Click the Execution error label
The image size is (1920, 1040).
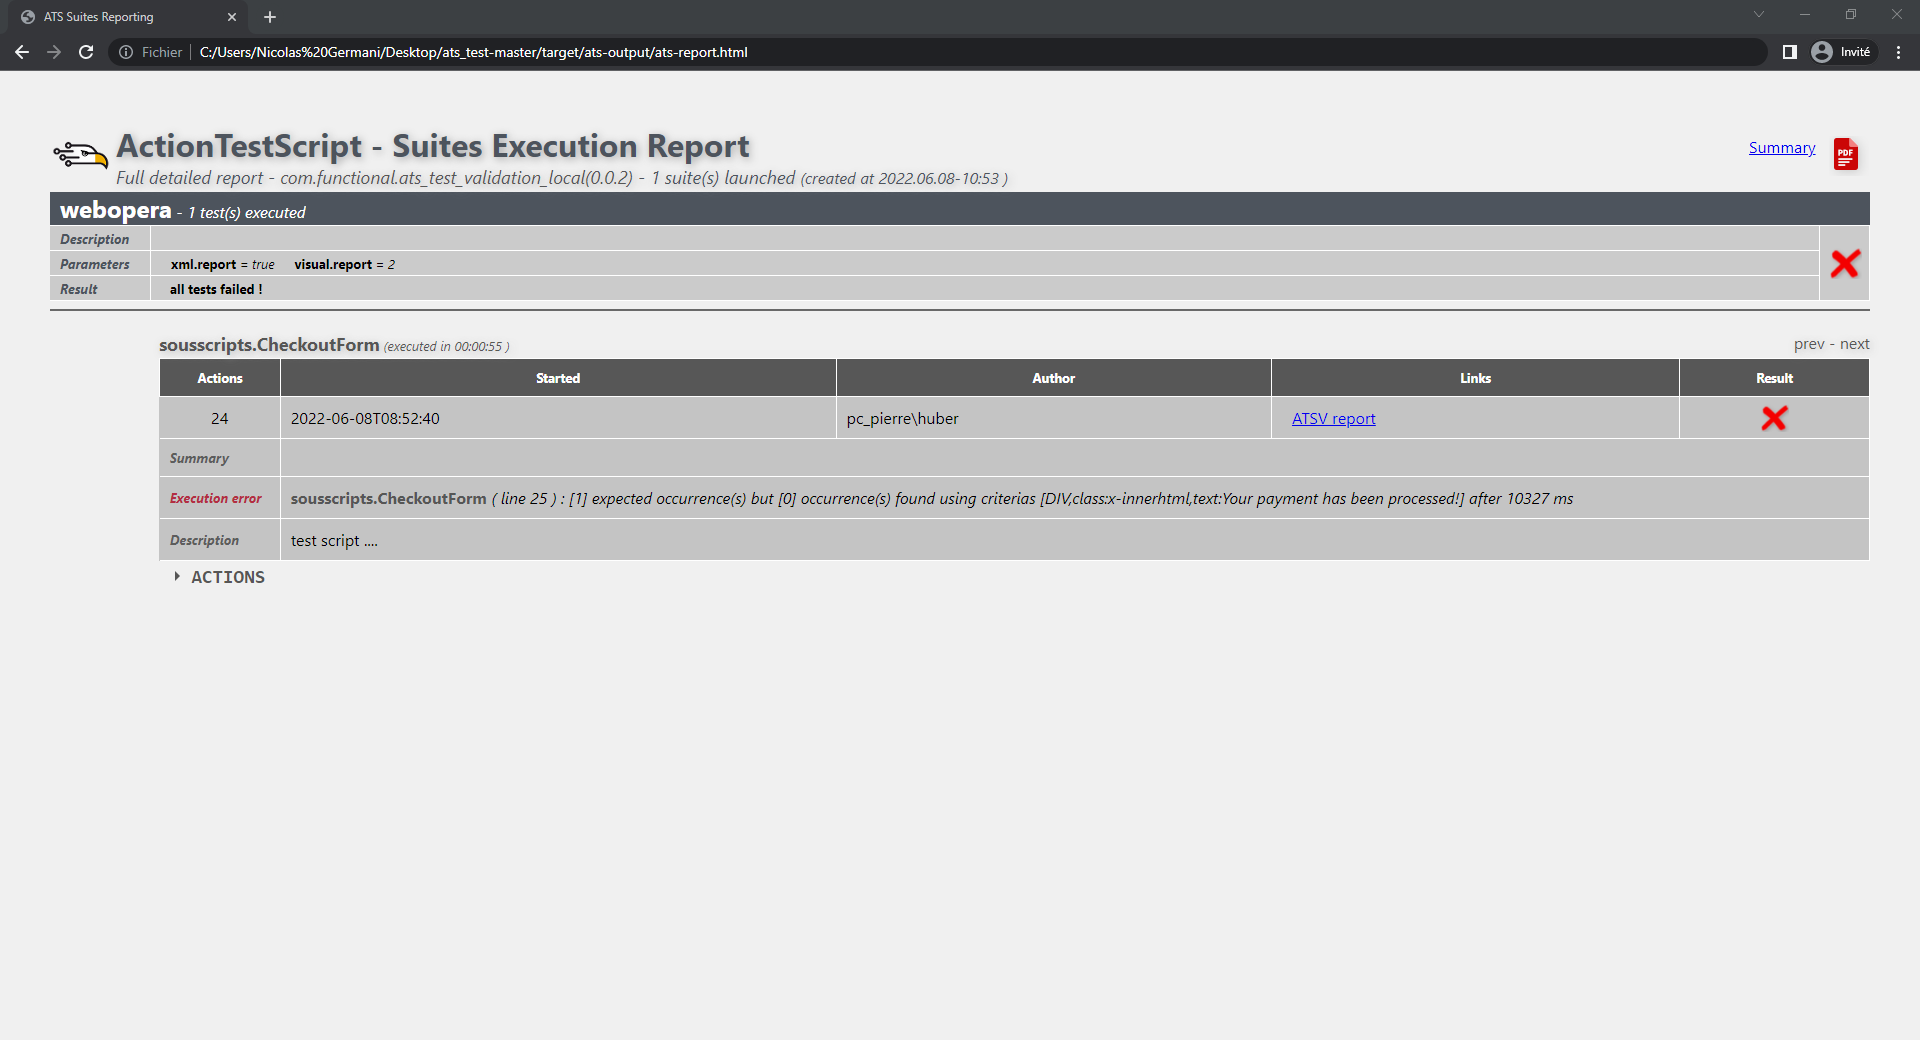(x=216, y=498)
